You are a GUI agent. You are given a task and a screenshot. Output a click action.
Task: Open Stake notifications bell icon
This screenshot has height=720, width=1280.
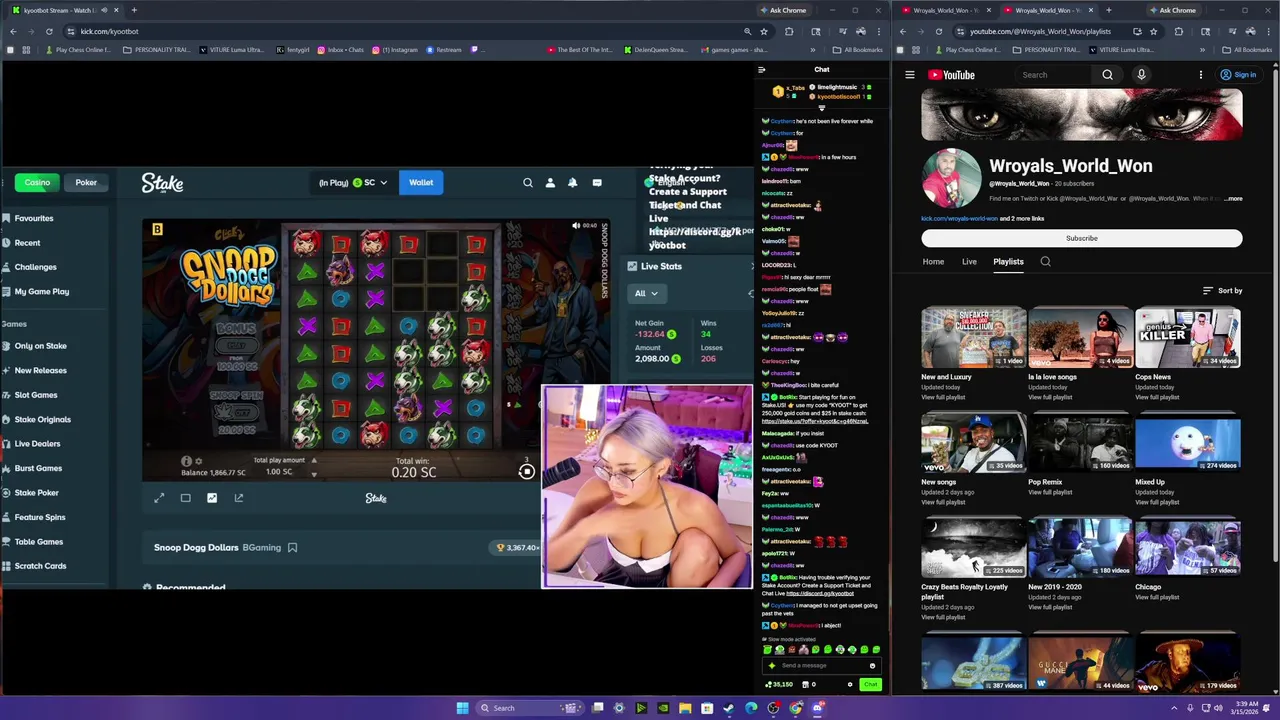[572, 183]
